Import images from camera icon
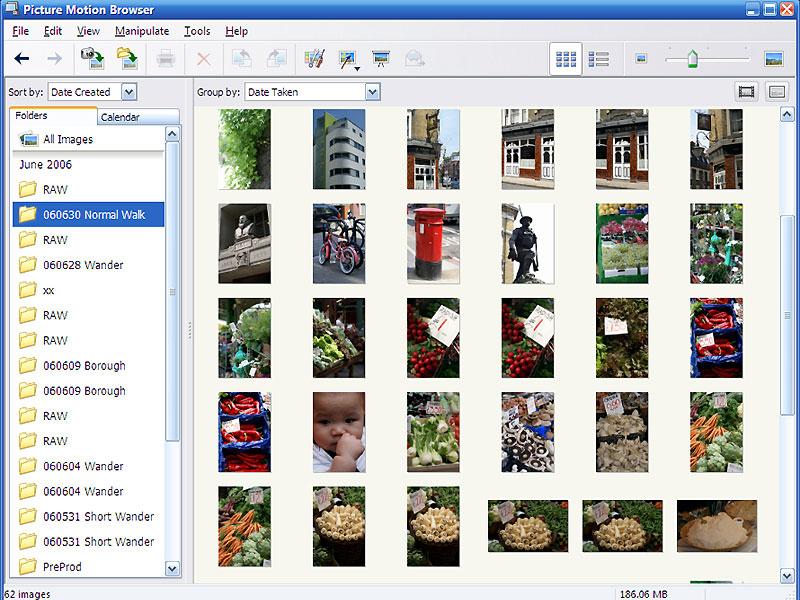Image resolution: width=800 pixels, height=600 pixels. coord(92,59)
